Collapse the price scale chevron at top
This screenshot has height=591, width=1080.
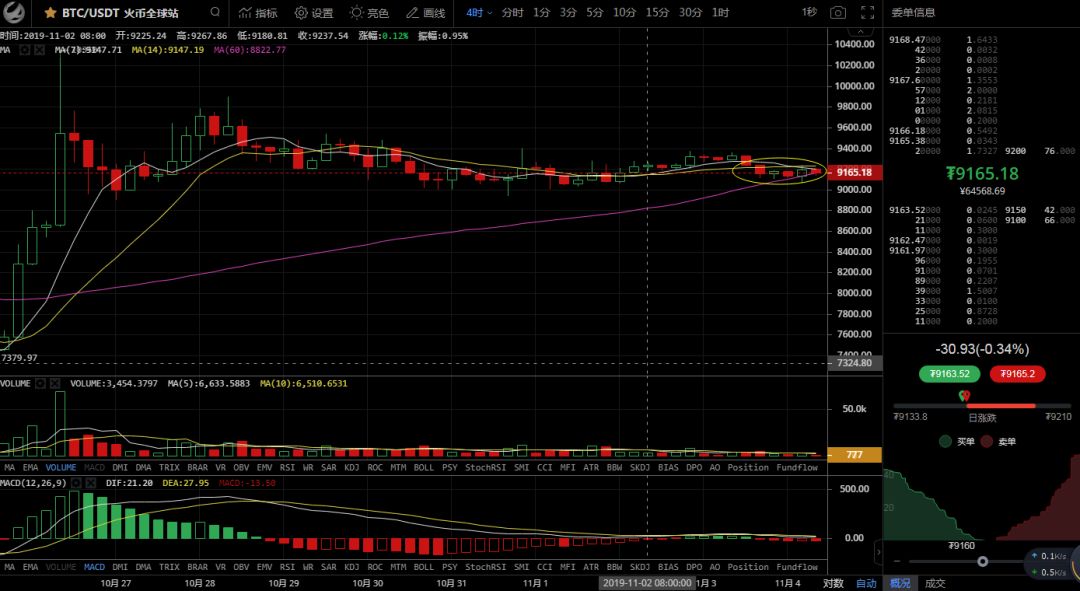[859, 32]
